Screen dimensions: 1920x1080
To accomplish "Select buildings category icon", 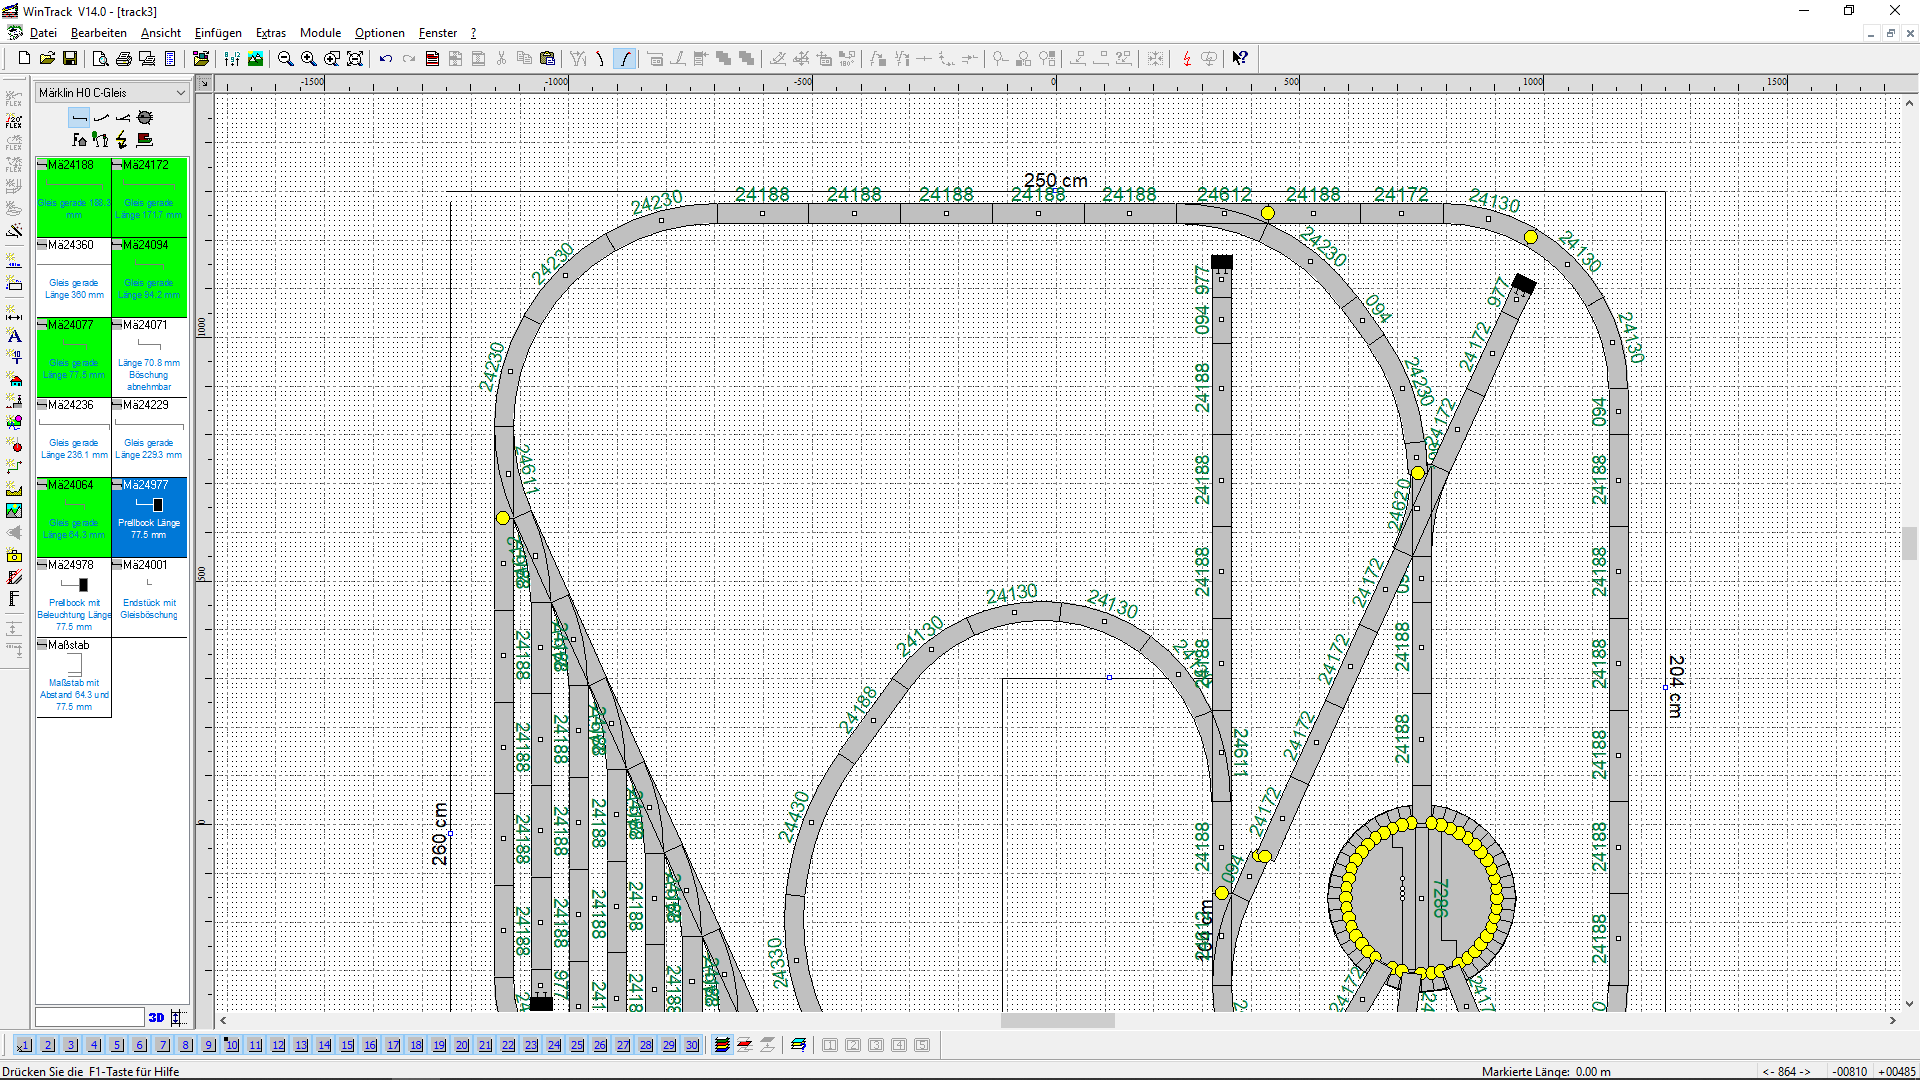I will tap(79, 140).
